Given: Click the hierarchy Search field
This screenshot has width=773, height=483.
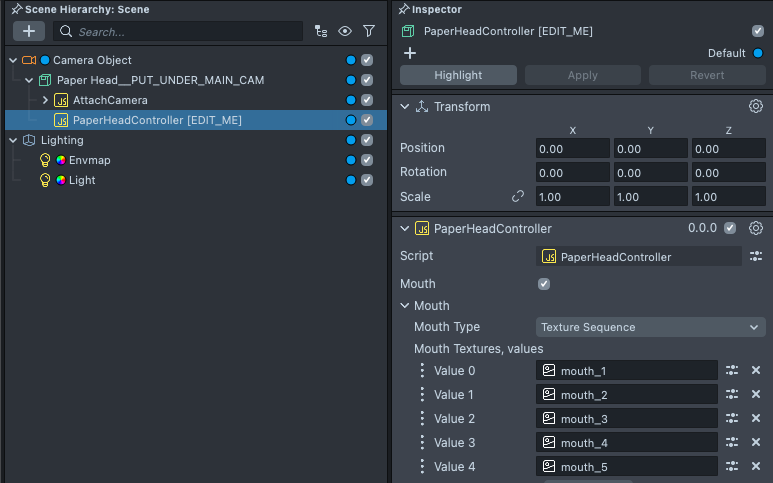Looking at the screenshot, I should click(x=188, y=31).
